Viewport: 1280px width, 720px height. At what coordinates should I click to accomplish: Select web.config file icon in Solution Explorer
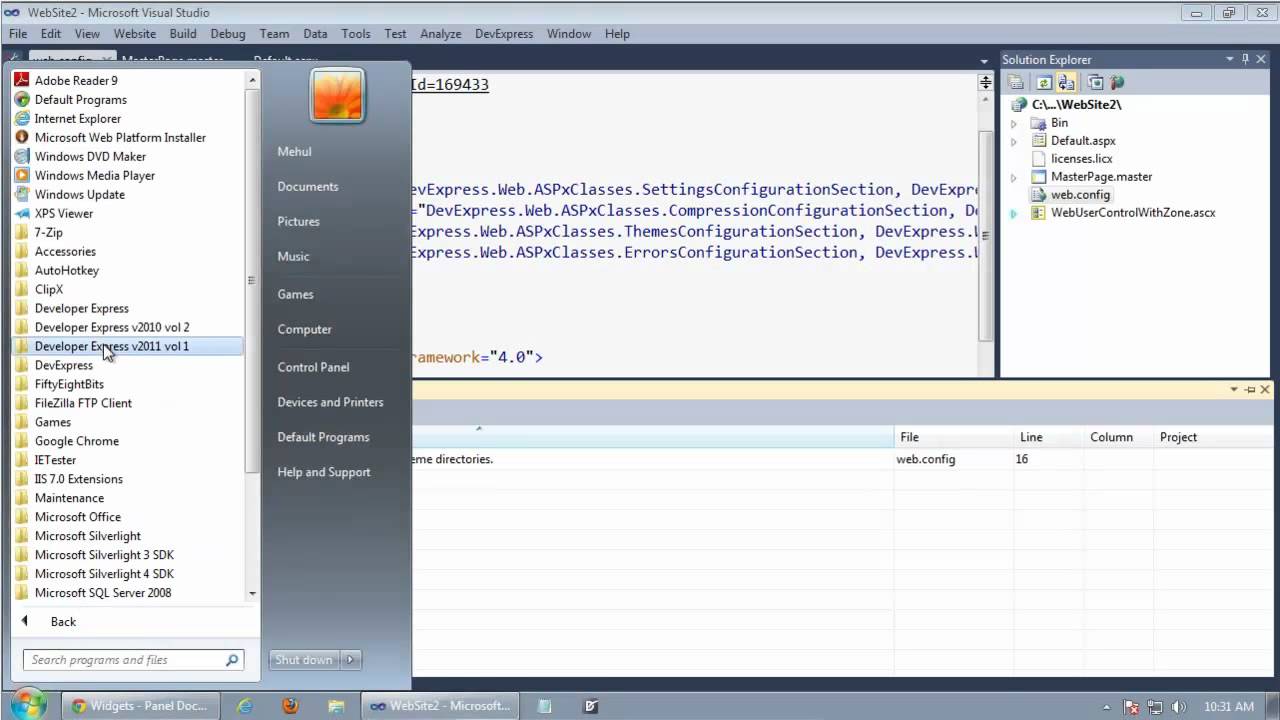click(1038, 195)
